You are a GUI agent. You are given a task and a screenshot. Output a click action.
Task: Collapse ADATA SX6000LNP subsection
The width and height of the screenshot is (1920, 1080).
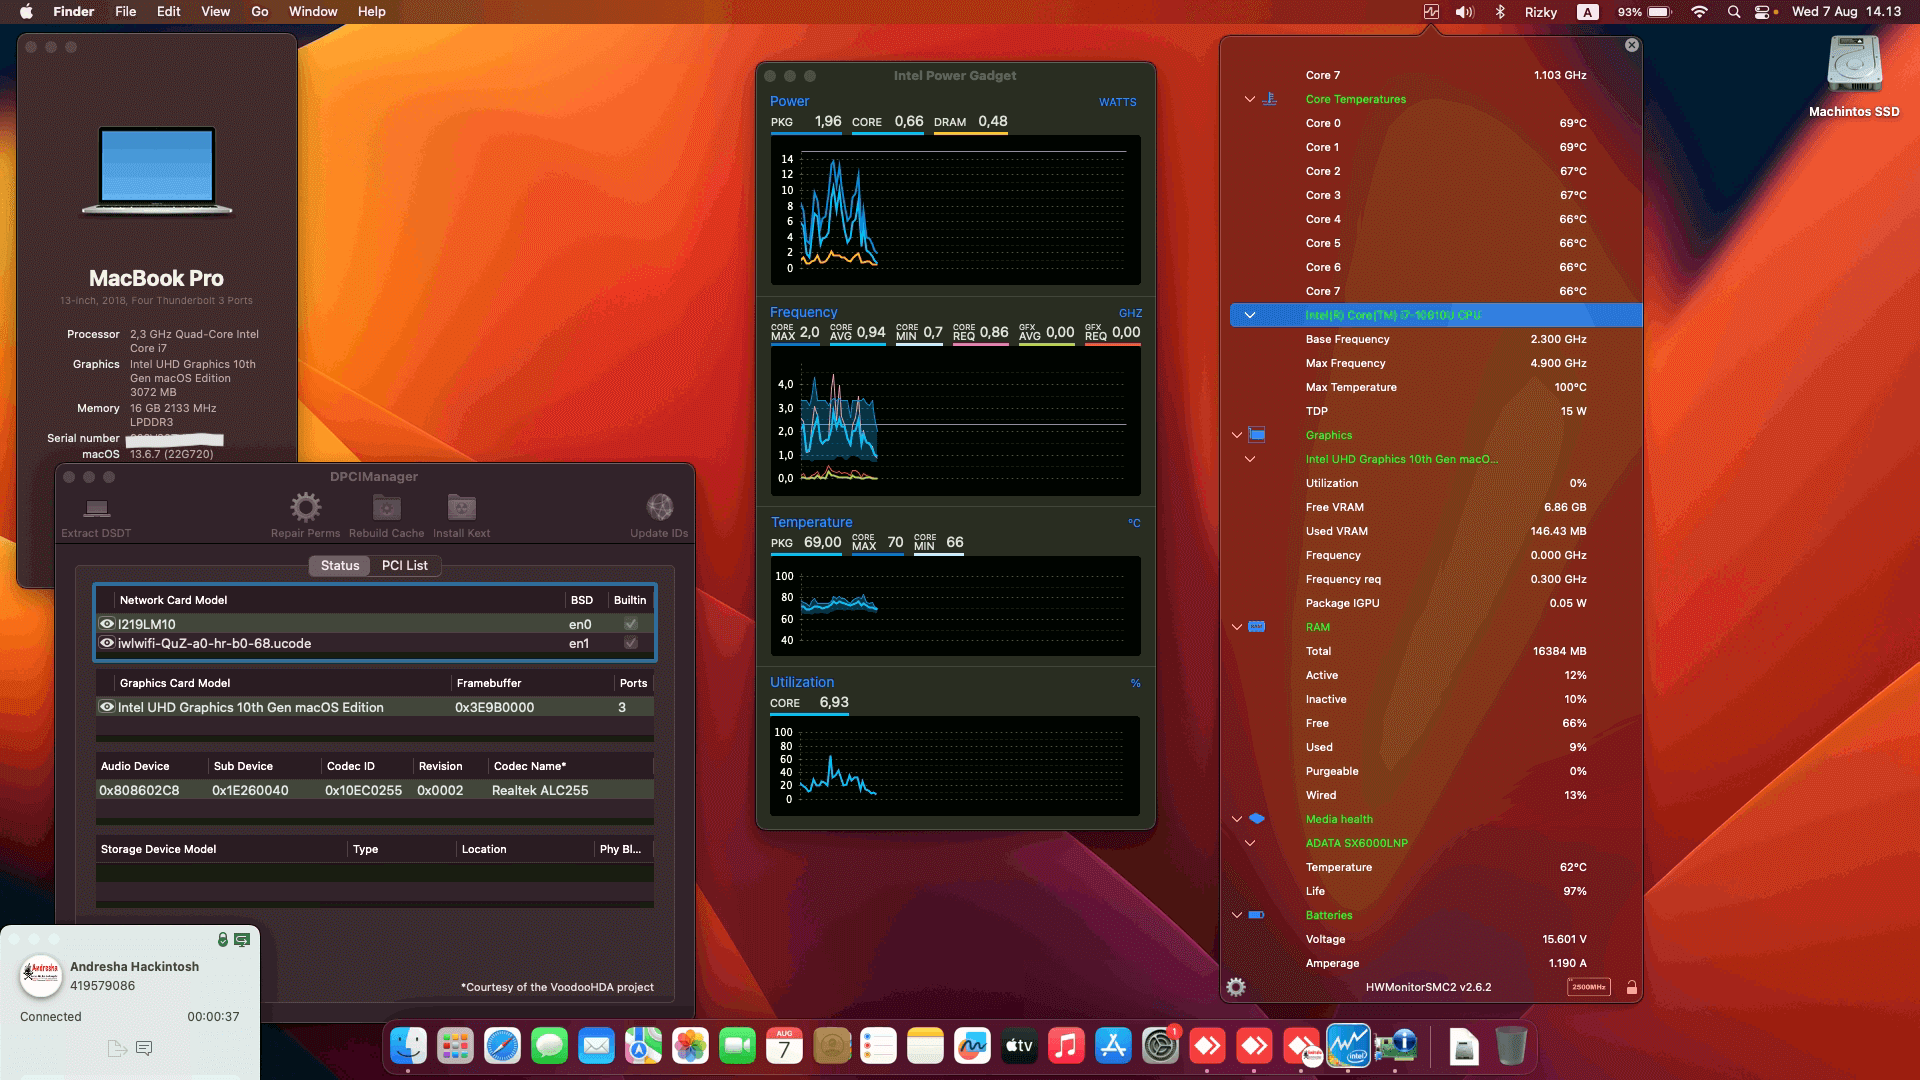[x=1250, y=843]
